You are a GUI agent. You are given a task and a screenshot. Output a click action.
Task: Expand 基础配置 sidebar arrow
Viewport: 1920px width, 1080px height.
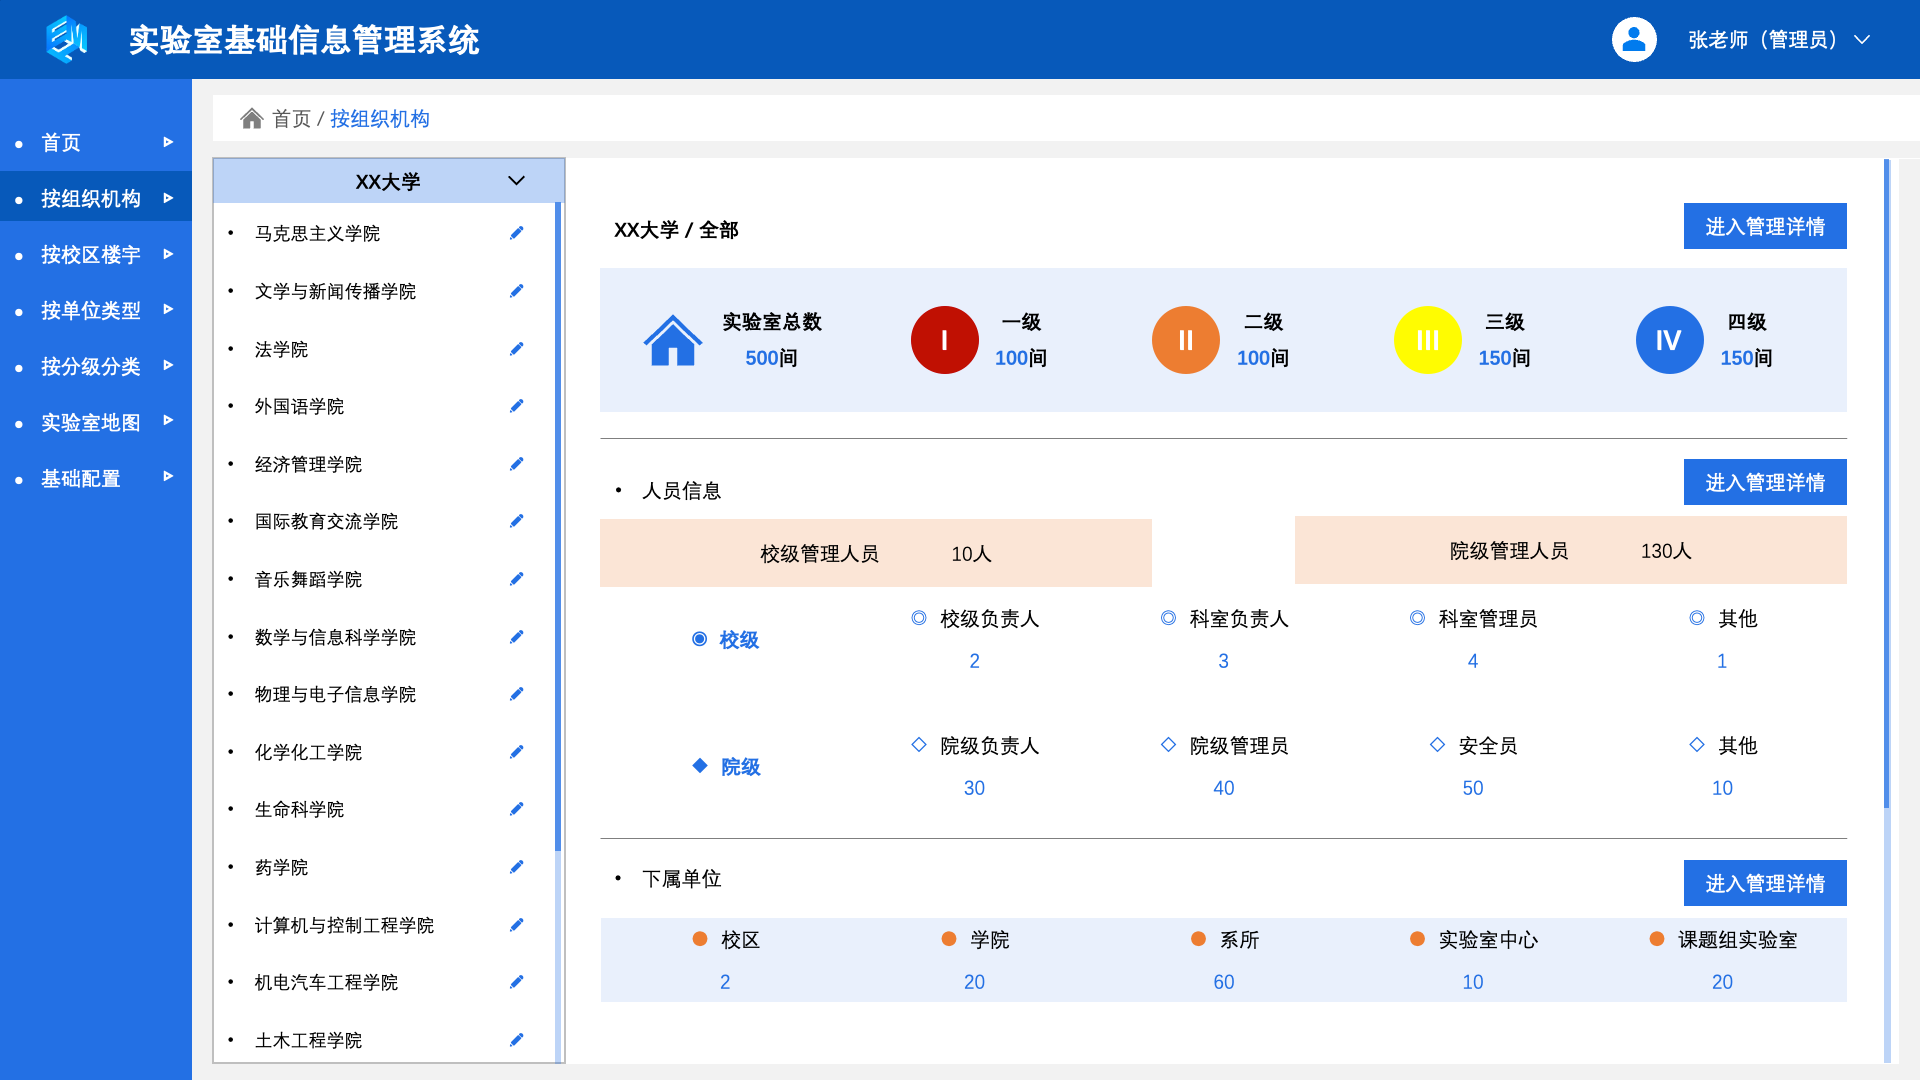click(x=168, y=477)
